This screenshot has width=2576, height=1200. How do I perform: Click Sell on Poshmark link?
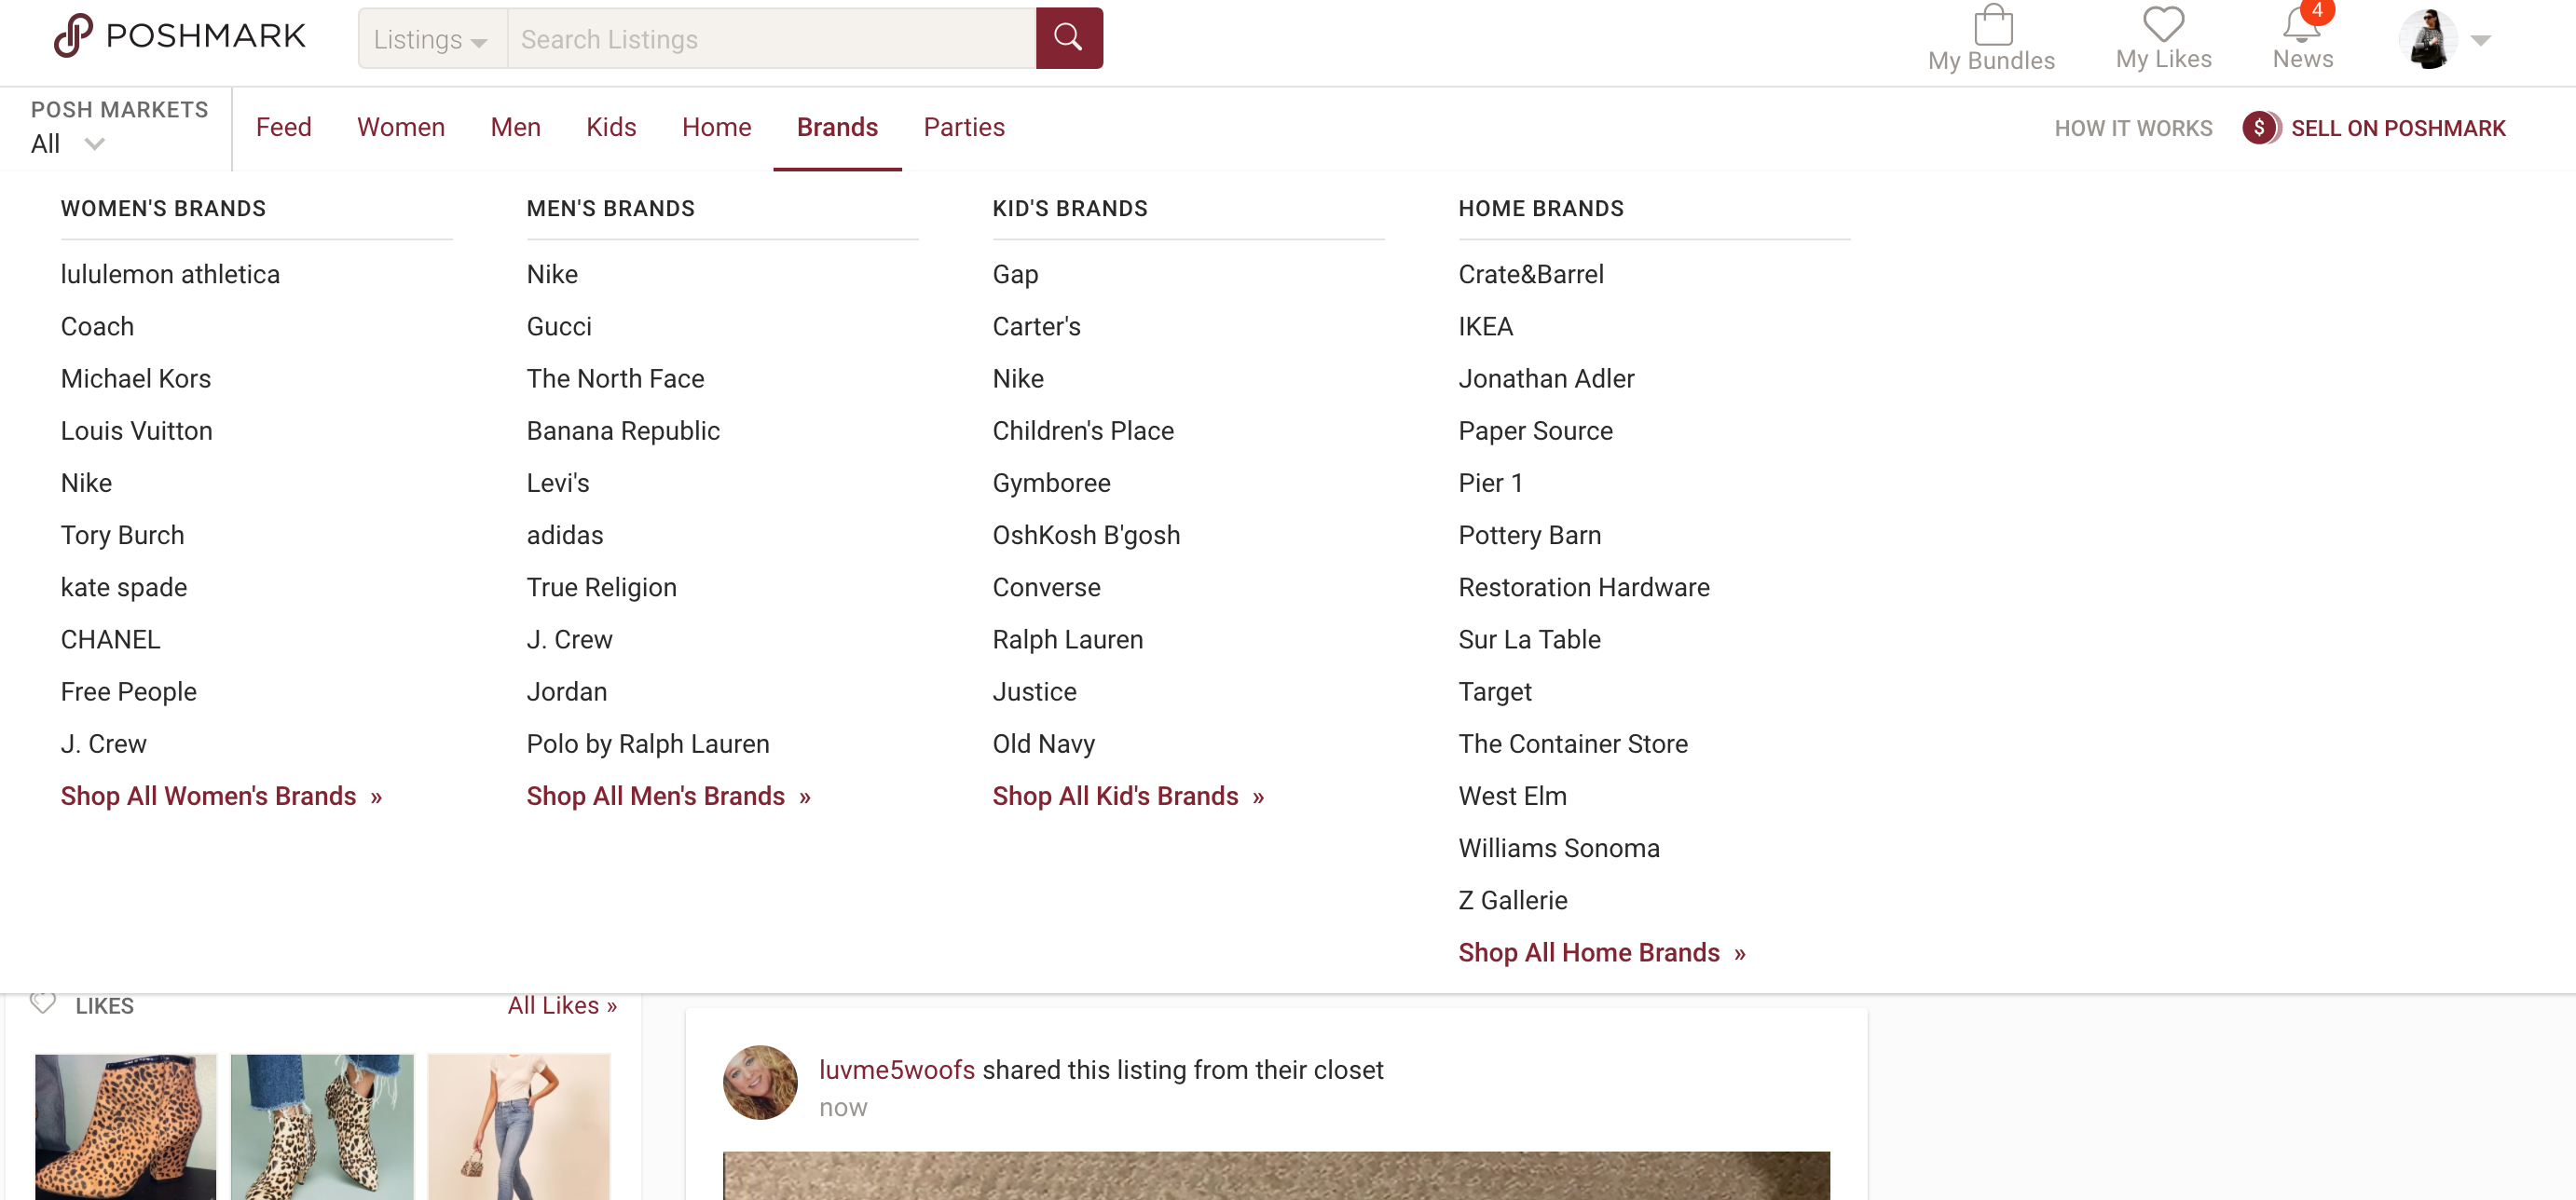pos(2398,128)
